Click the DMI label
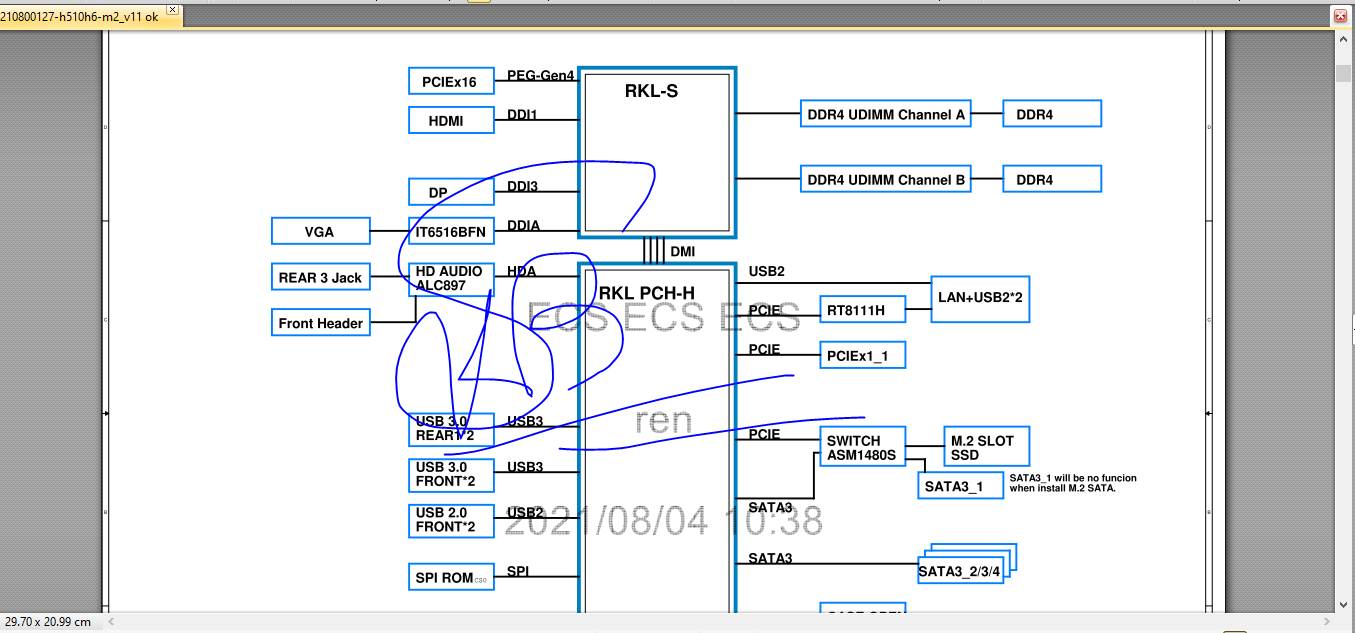This screenshot has width=1355, height=633. click(x=682, y=251)
